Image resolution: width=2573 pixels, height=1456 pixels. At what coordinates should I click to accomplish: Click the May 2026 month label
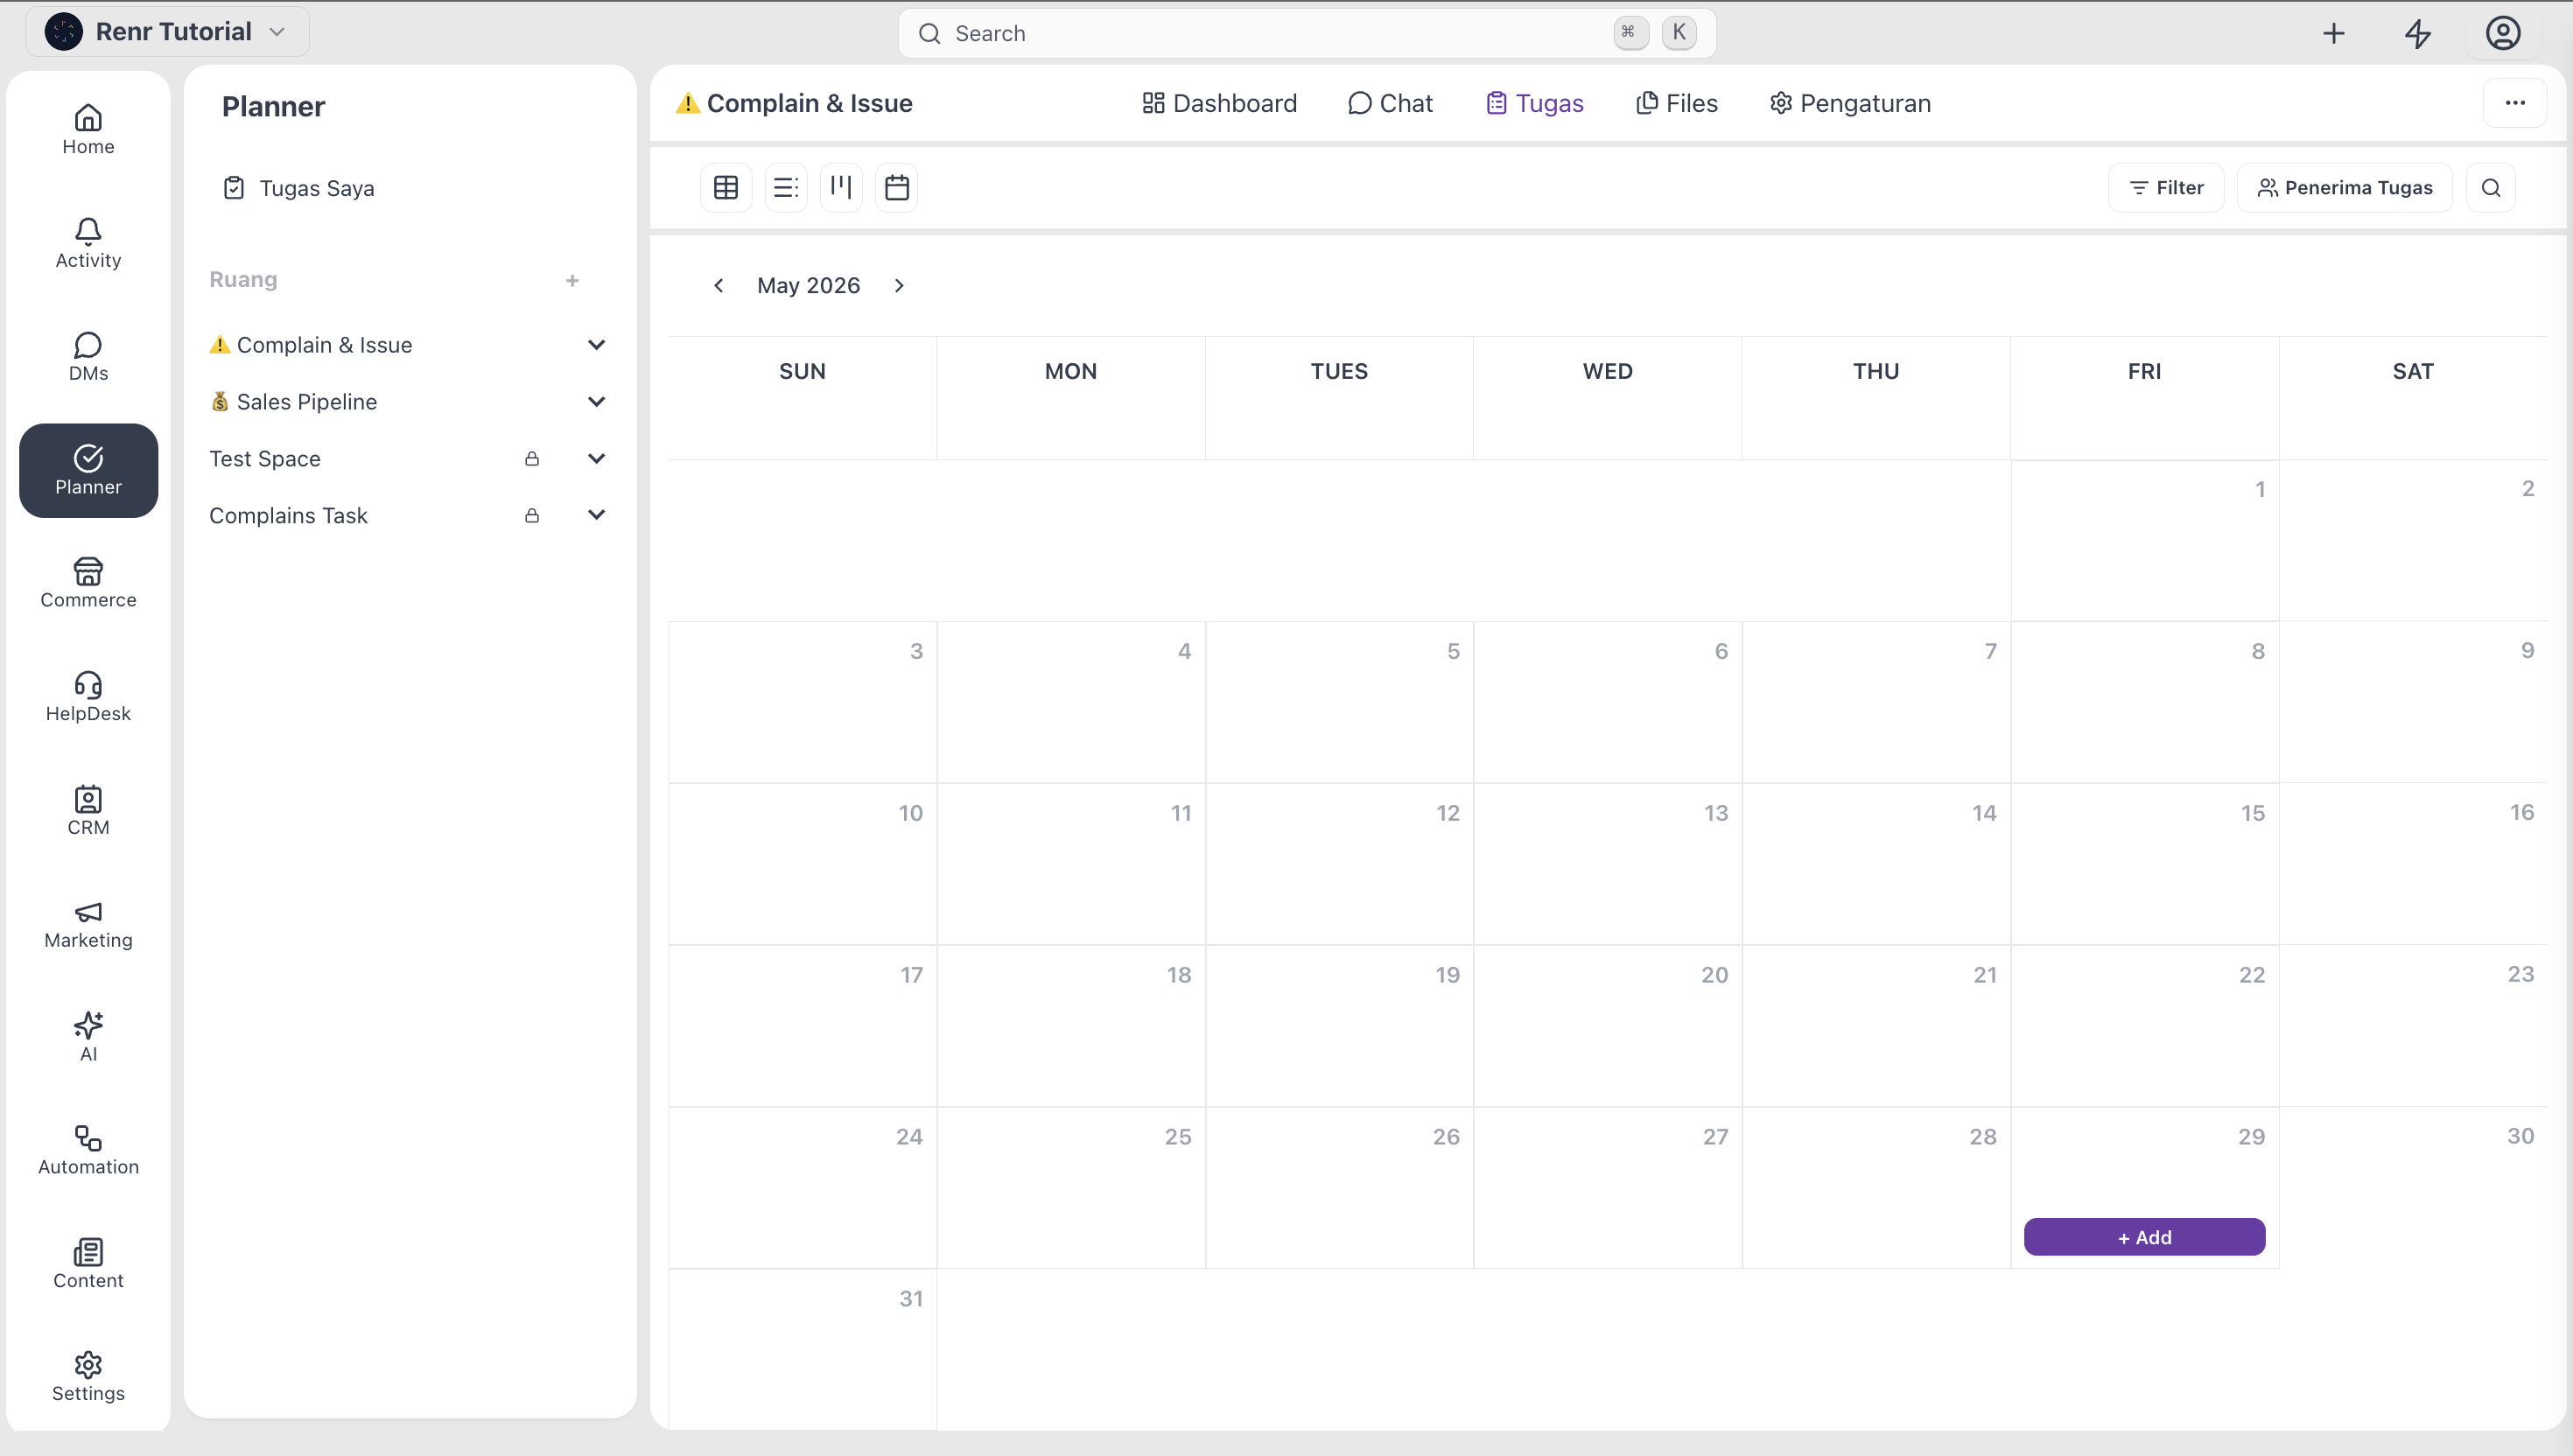click(808, 286)
